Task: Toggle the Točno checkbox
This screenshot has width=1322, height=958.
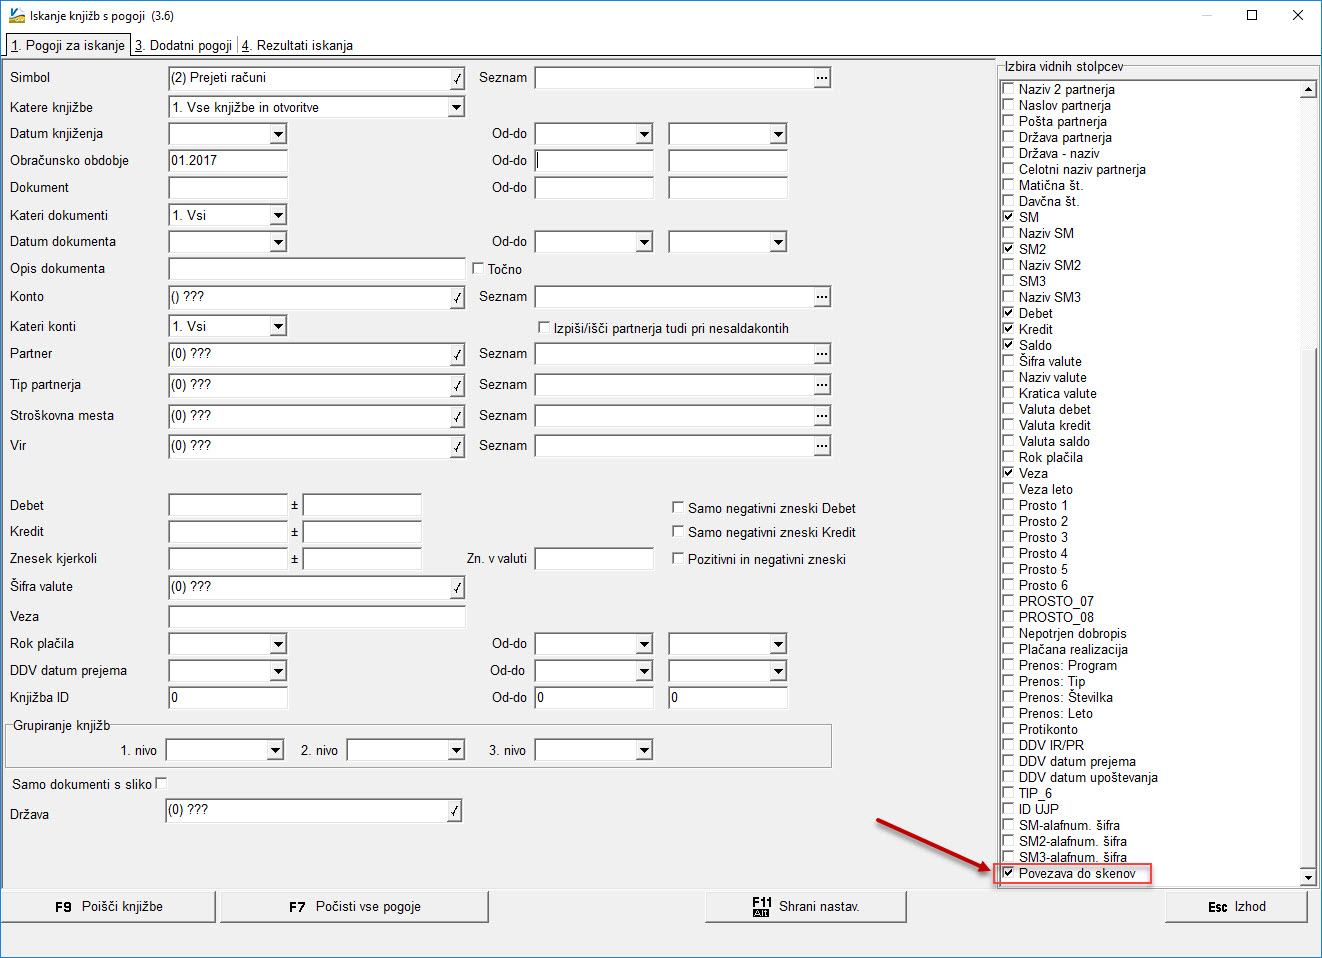Action: click(478, 268)
